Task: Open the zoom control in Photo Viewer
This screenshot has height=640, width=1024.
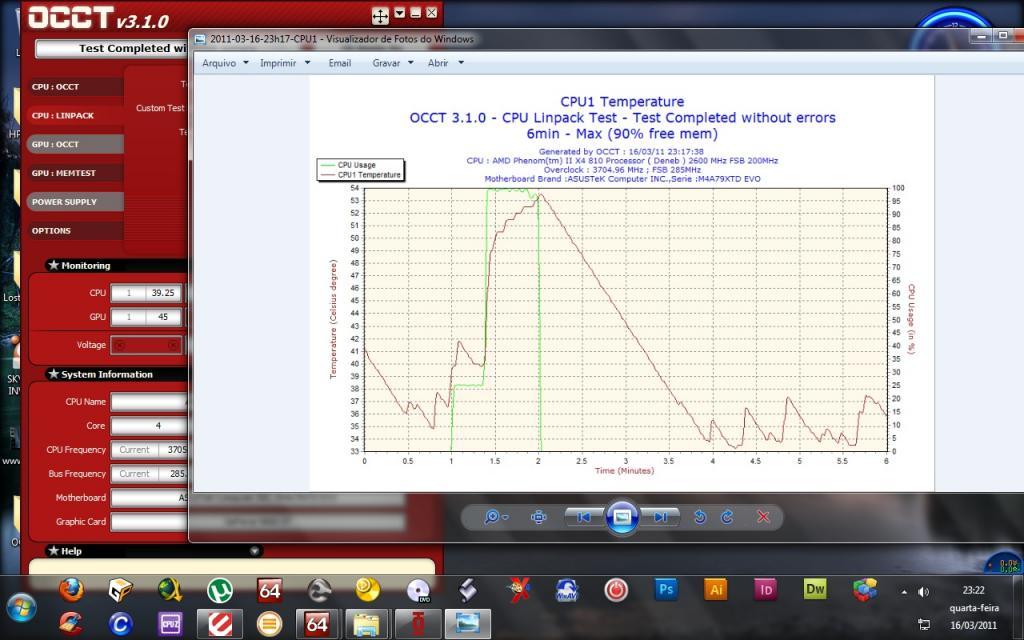Action: [496, 517]
